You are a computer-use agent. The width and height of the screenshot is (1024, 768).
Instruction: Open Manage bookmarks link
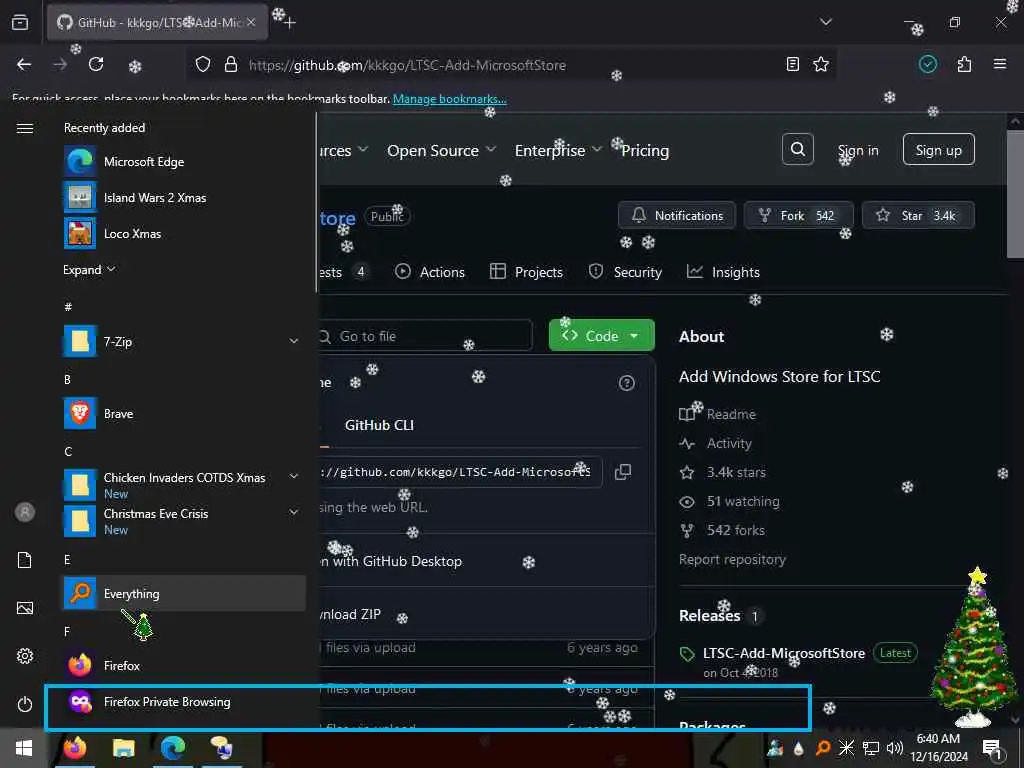click(x=449, y=99)
